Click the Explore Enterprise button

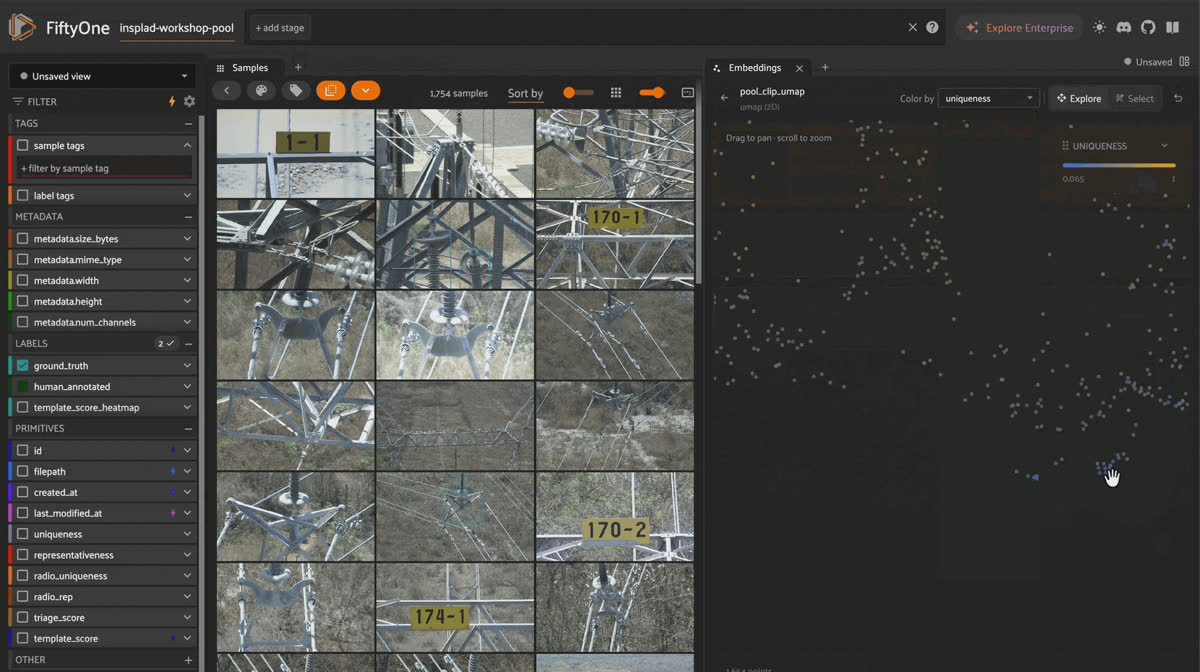coord(1019,28)
